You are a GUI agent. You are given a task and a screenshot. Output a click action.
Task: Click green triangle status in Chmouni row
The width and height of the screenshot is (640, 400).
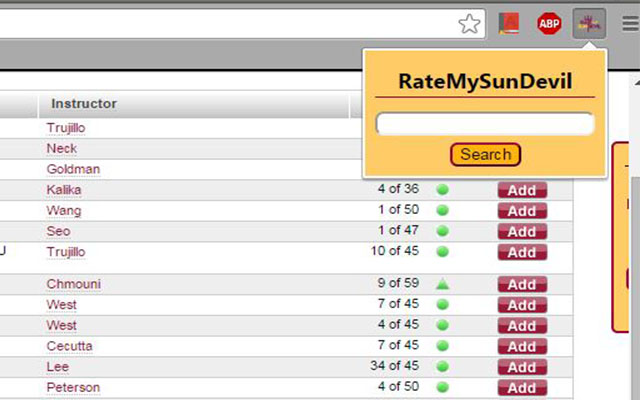[x=442, y=284]
